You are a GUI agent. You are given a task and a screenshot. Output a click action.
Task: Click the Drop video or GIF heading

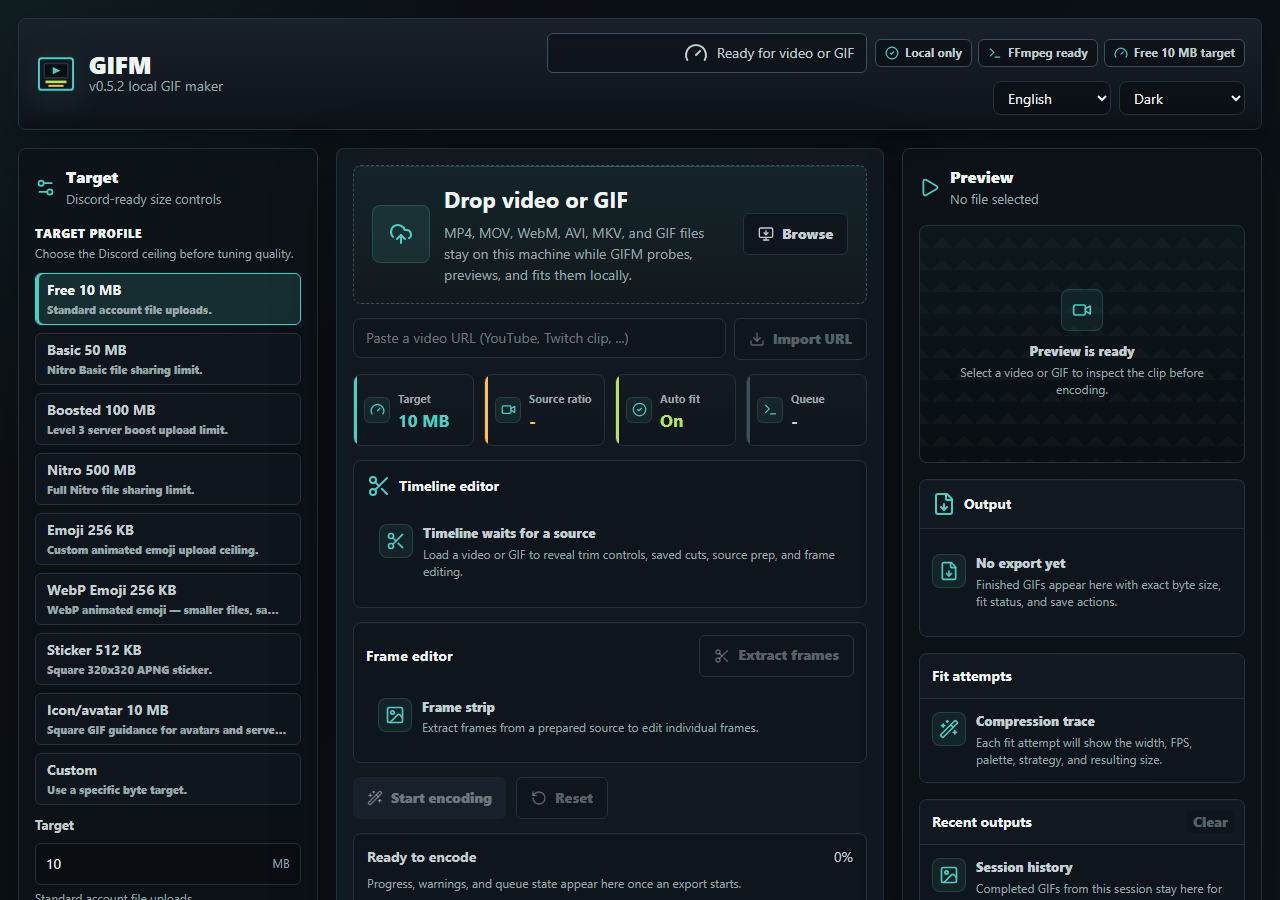click(x=536, y=200)
